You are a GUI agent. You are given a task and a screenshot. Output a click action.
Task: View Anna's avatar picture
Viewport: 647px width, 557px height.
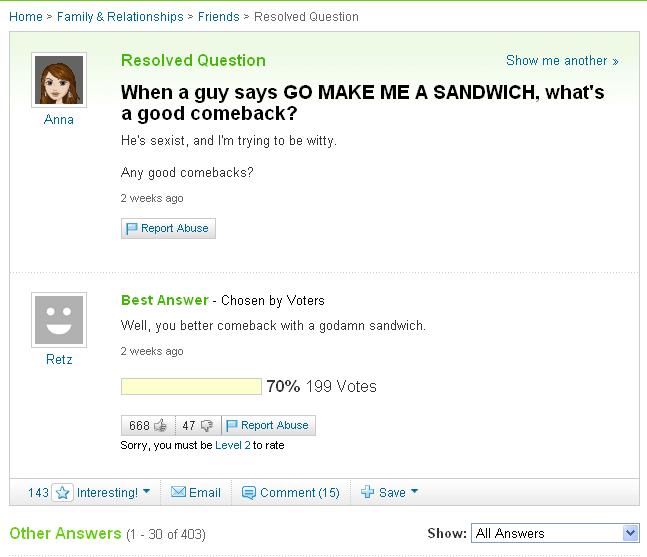click(x=59, y=79)
